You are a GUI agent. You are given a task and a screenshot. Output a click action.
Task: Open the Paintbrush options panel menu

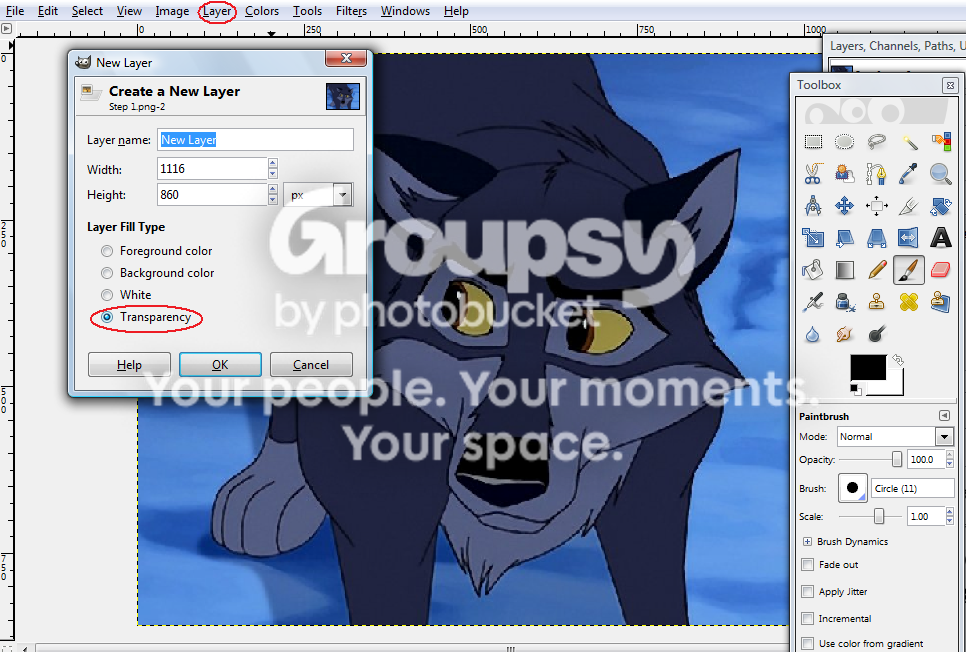coord(944,416)
